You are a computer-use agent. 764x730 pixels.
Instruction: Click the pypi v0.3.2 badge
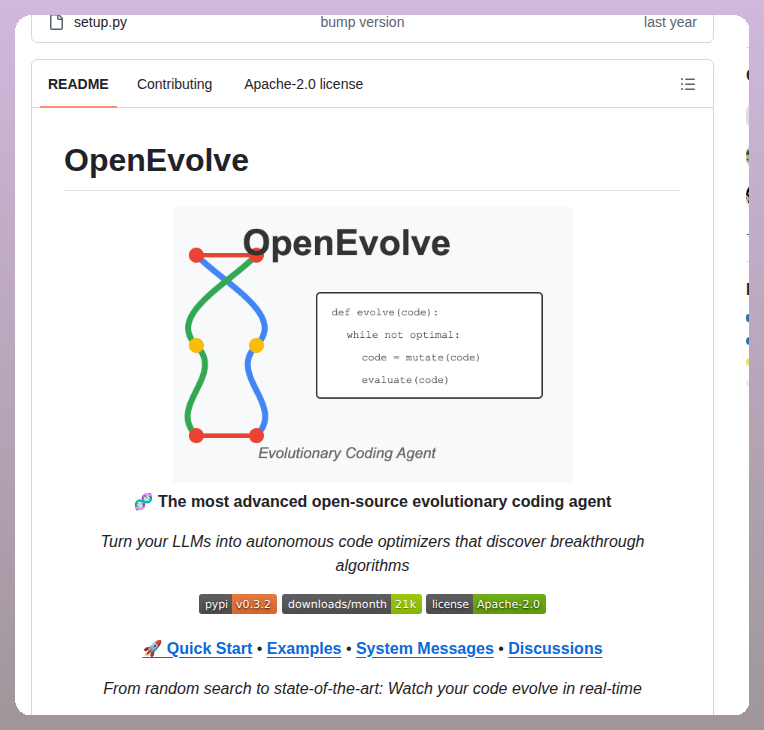click(x=238, y=604)
